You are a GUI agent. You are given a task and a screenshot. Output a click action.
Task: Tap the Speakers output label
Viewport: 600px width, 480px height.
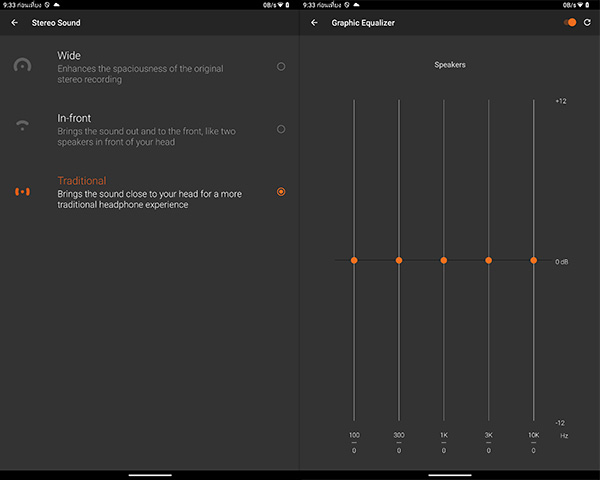tap(449, 65)
